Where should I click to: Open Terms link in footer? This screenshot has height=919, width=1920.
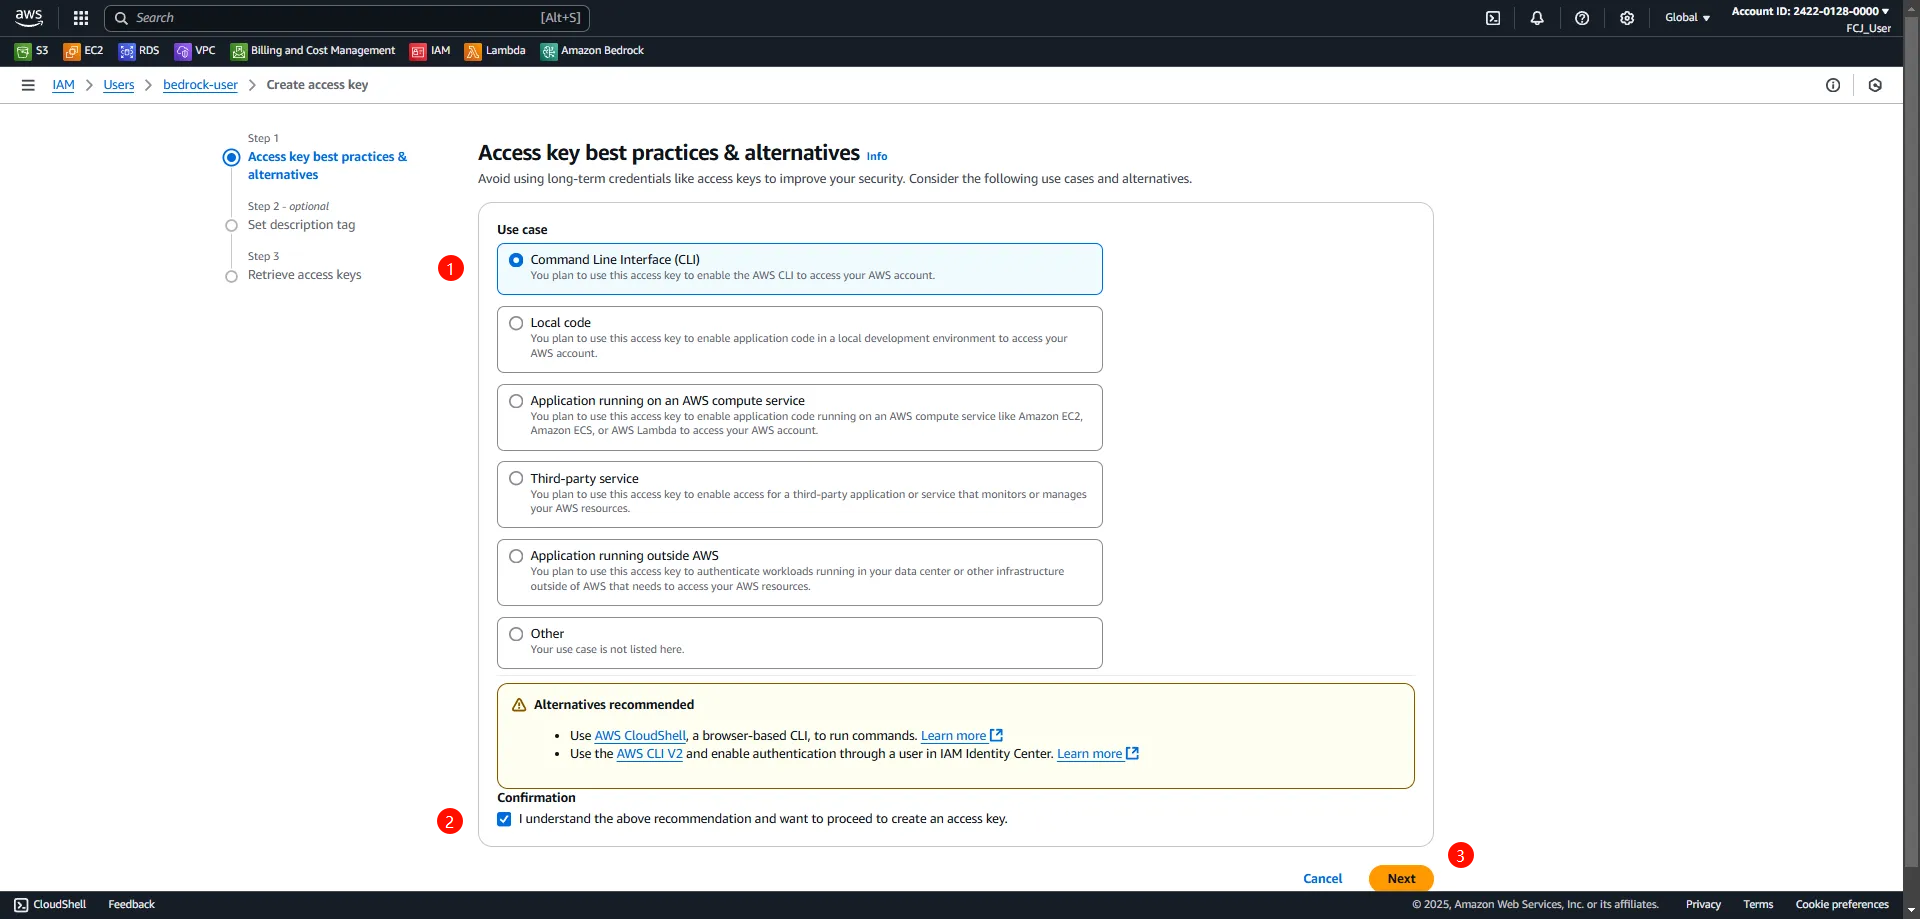[1758, 904]
